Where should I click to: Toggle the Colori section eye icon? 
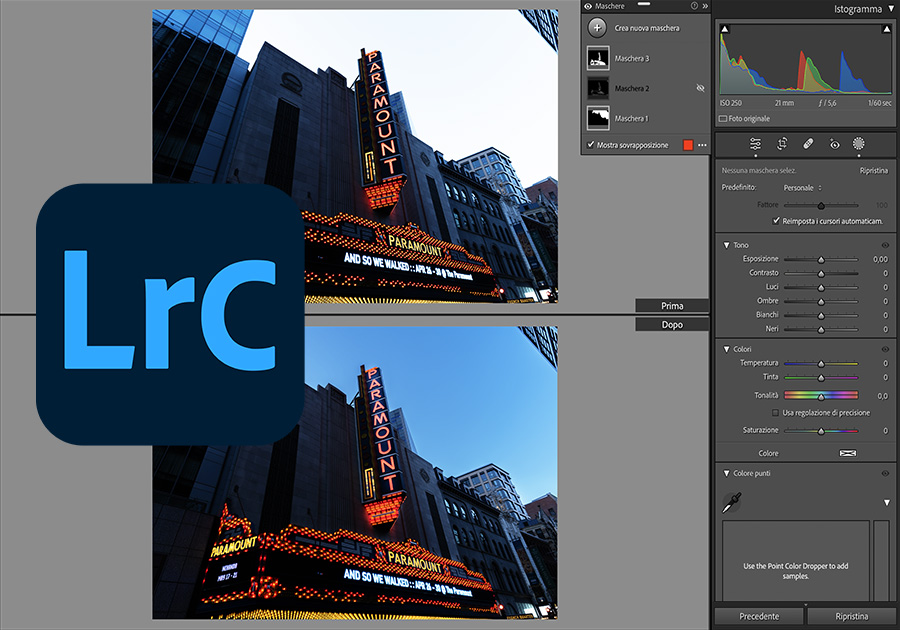coord(885,349)
